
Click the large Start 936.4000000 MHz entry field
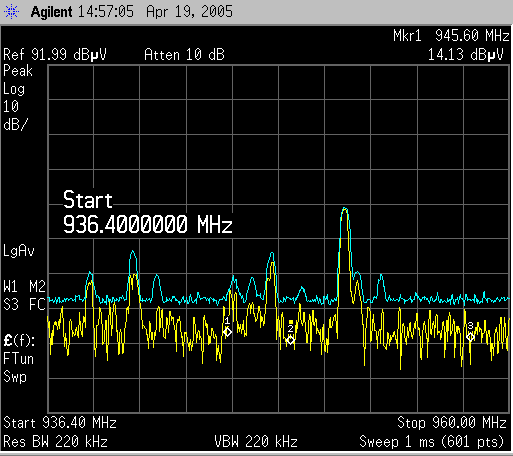[x=147, y=212]
